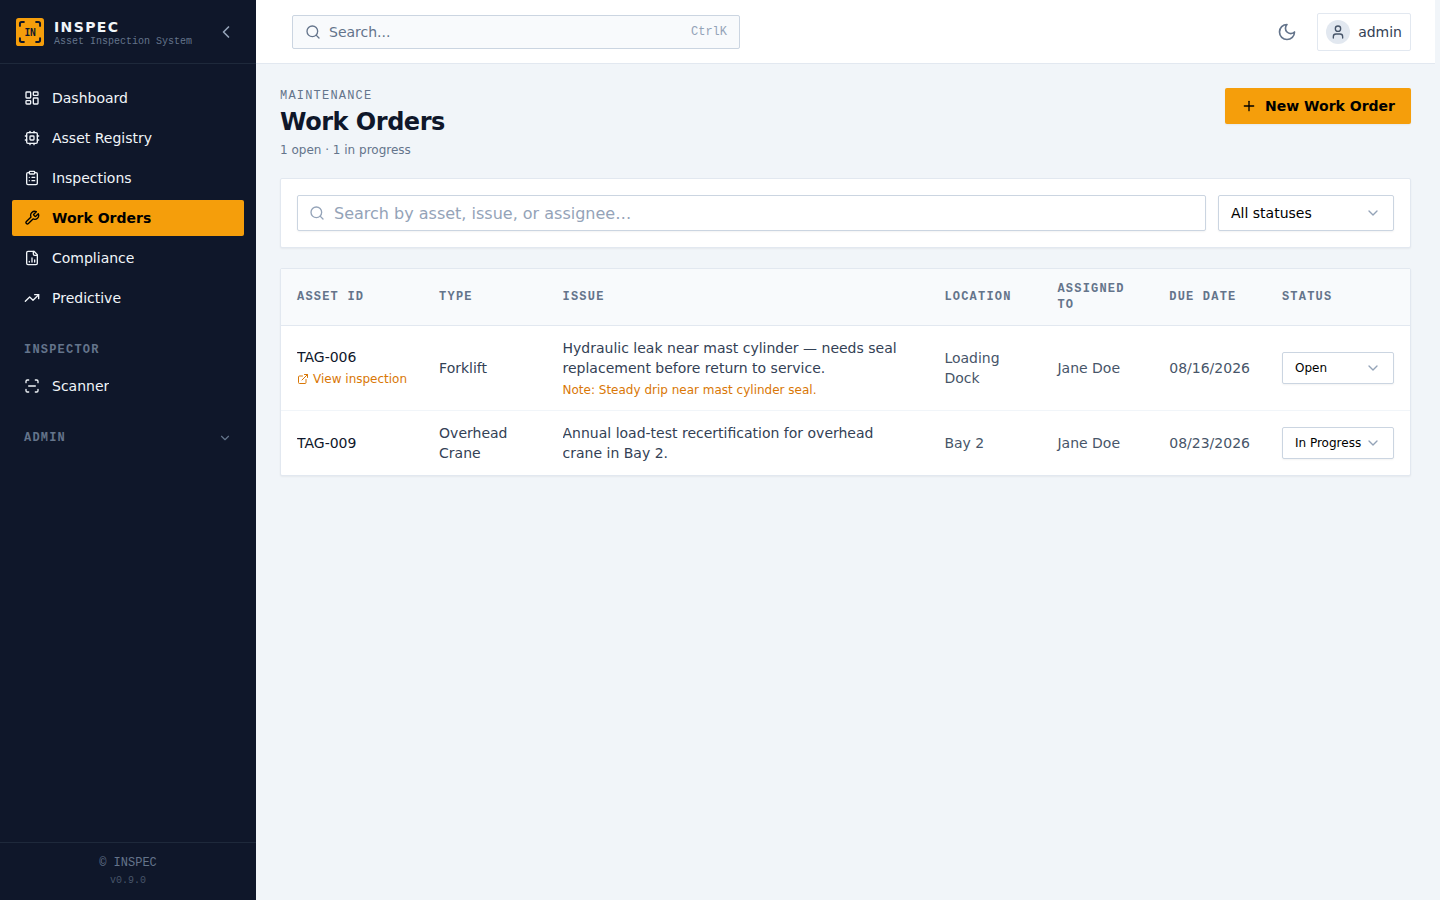Create a New Work Order
The height and width of the screenshot is (900, 1440).
coord(1318,106)
